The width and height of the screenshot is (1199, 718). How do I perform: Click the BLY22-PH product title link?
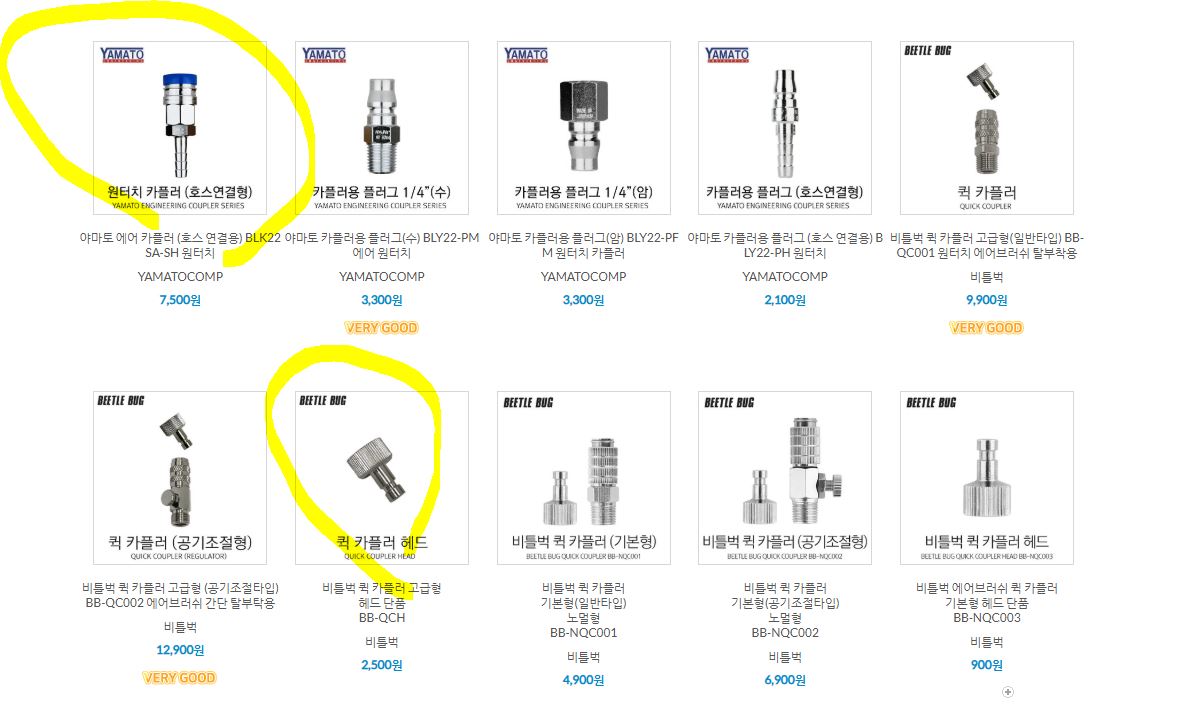[785, 245]
